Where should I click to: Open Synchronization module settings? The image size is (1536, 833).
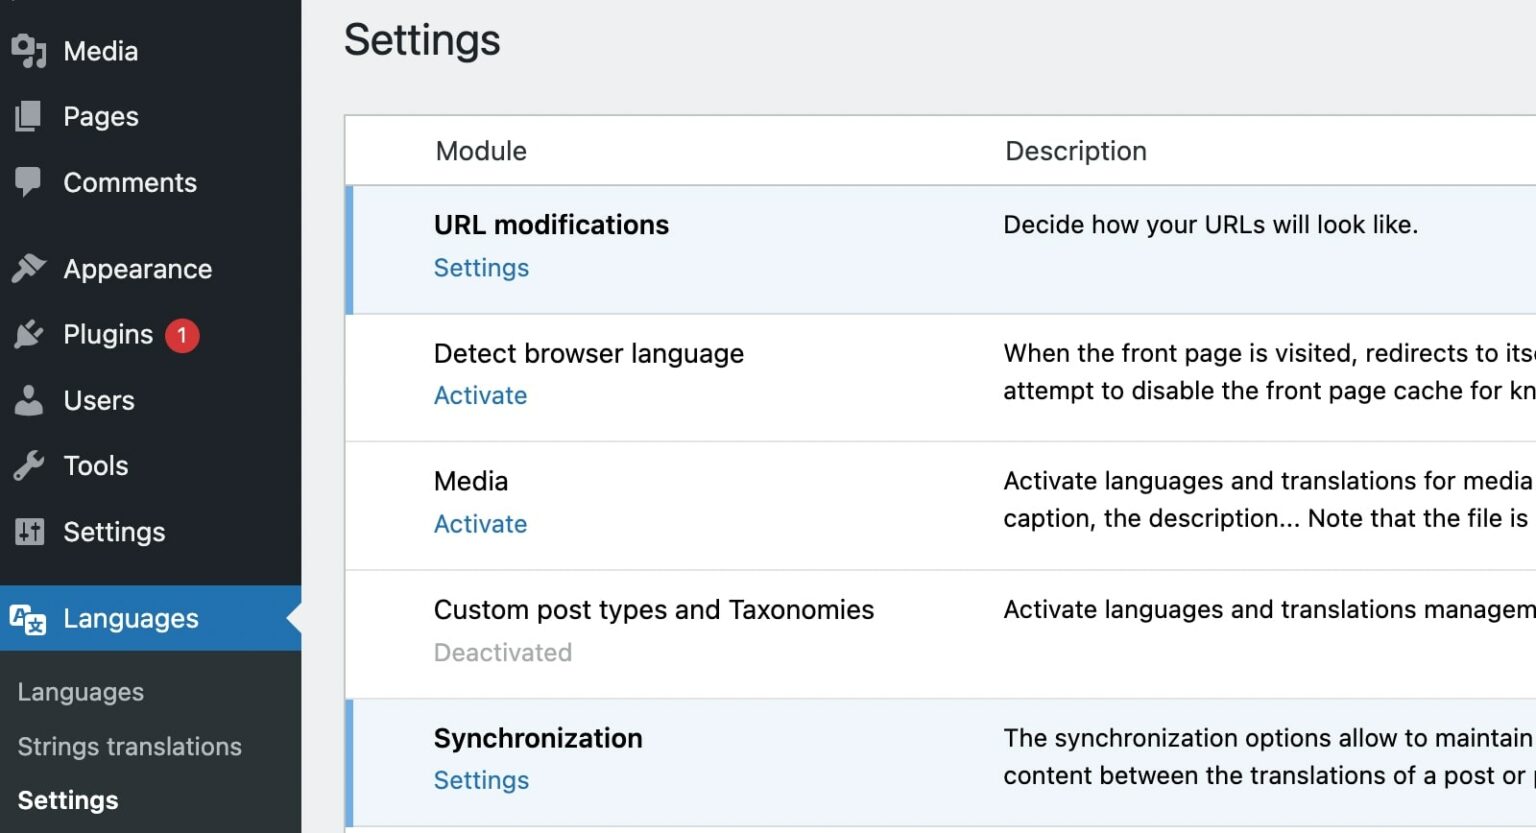pyautogui.click(x=481, y=780)
